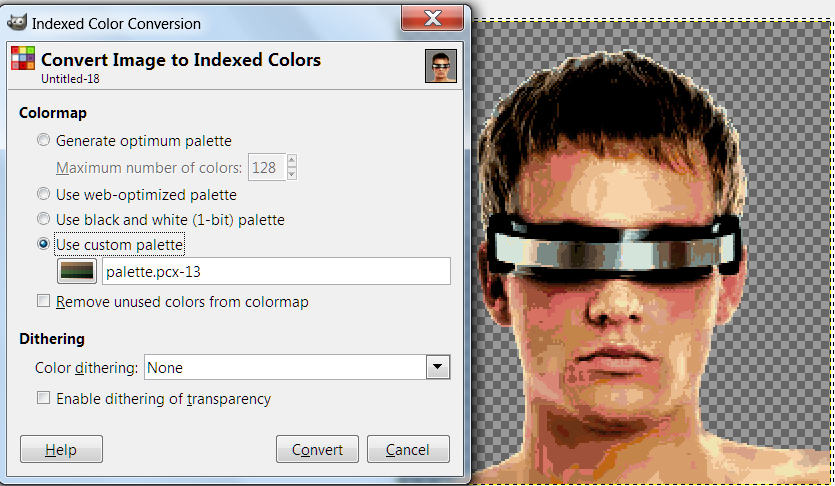
Task: Click the Color dithering combo box showing None
Action: click(x=285, y=368)
